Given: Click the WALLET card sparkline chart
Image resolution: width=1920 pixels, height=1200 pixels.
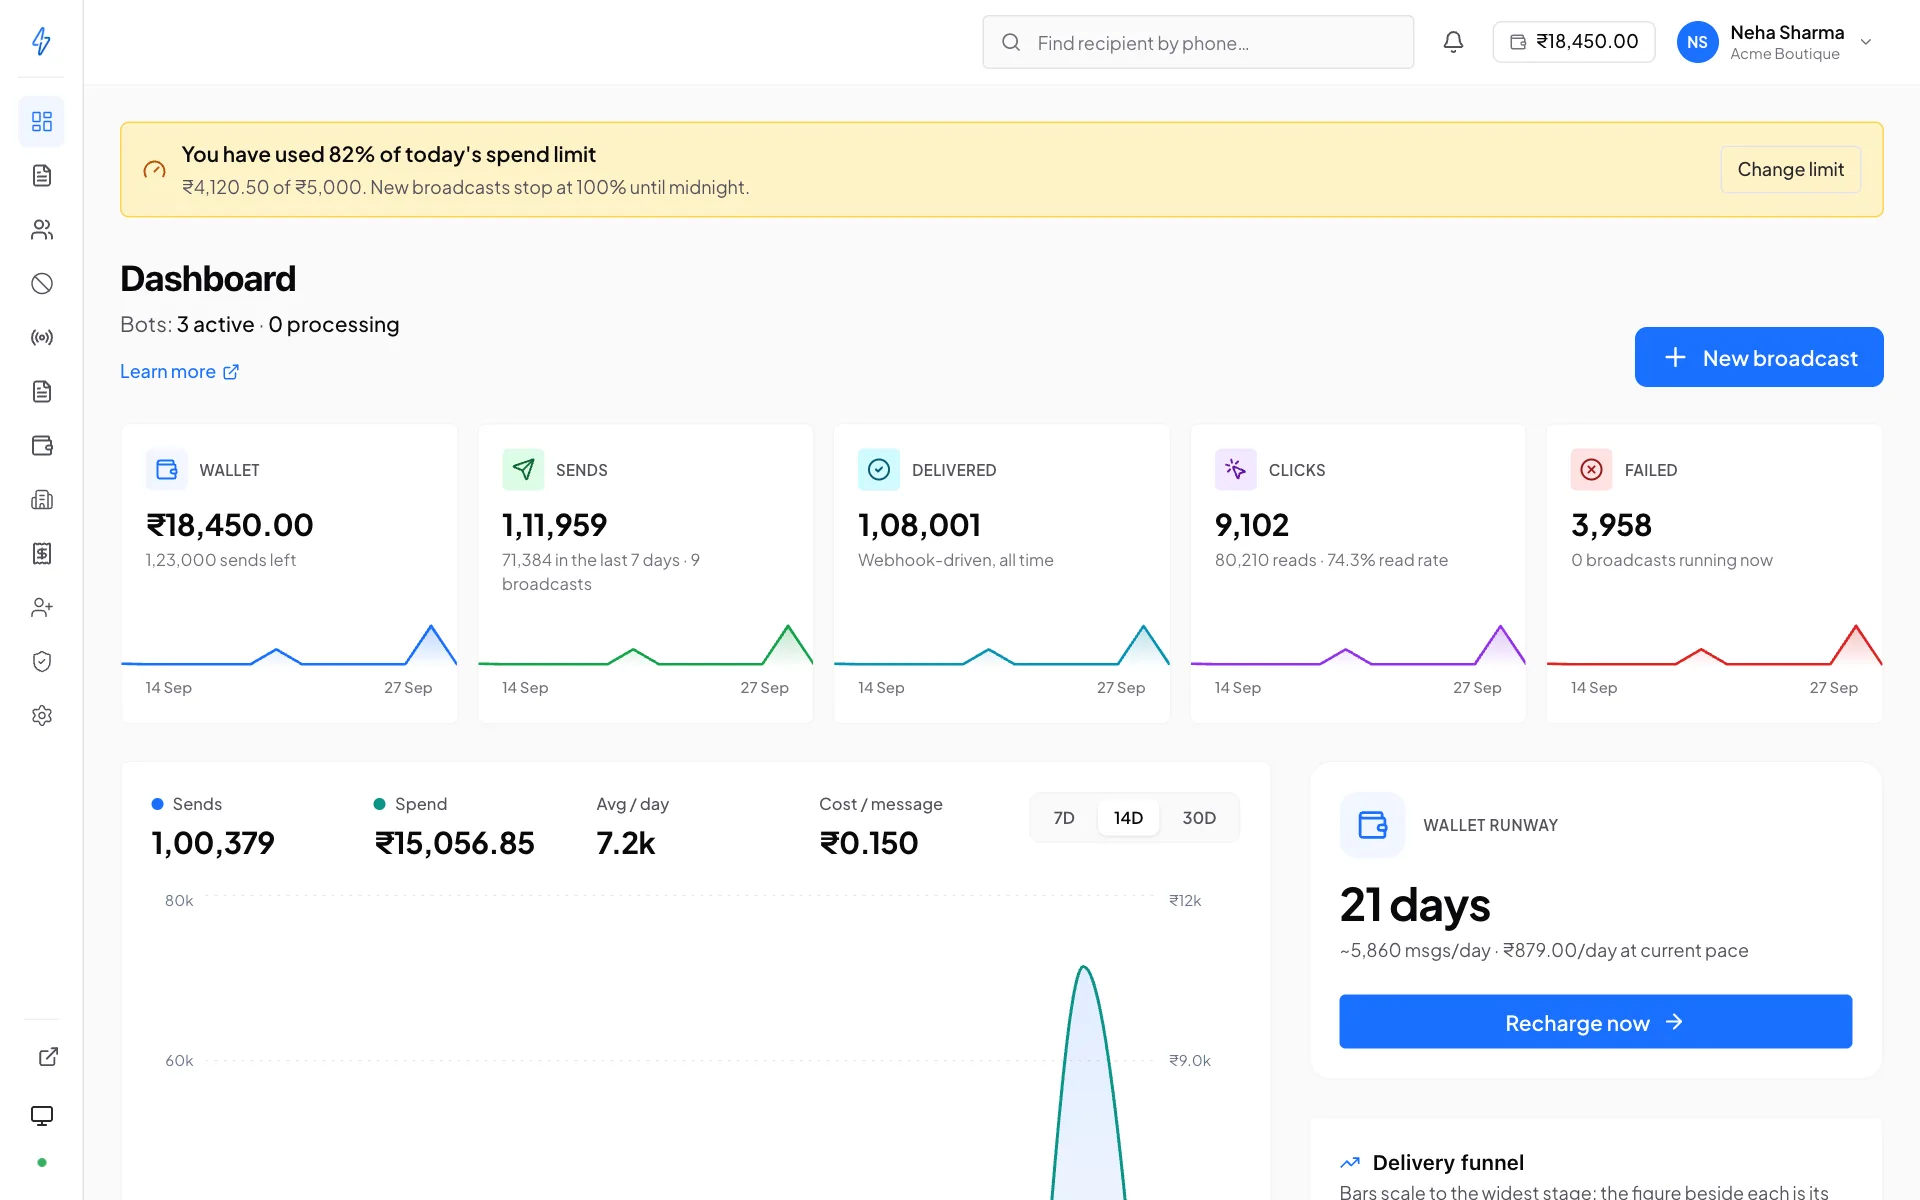Looking at the screenshot, I should click(x=289, y=644).
